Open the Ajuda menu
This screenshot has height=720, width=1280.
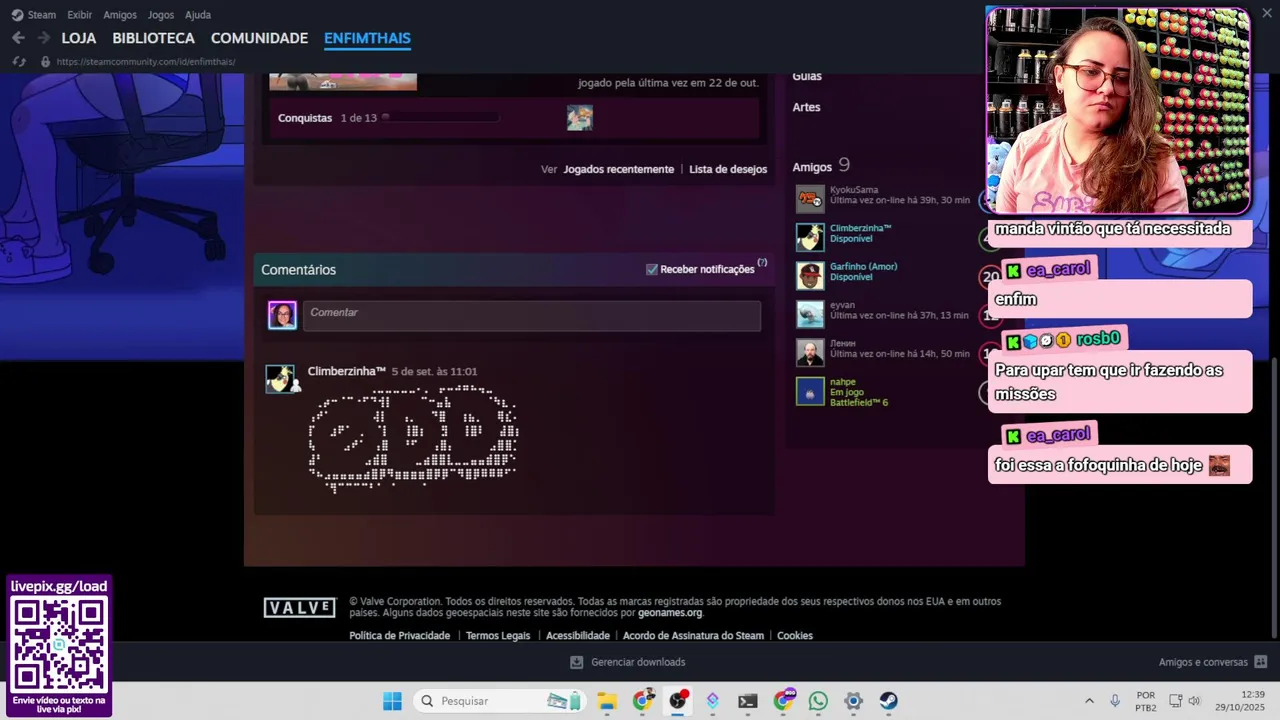click(x=198, y=15)
